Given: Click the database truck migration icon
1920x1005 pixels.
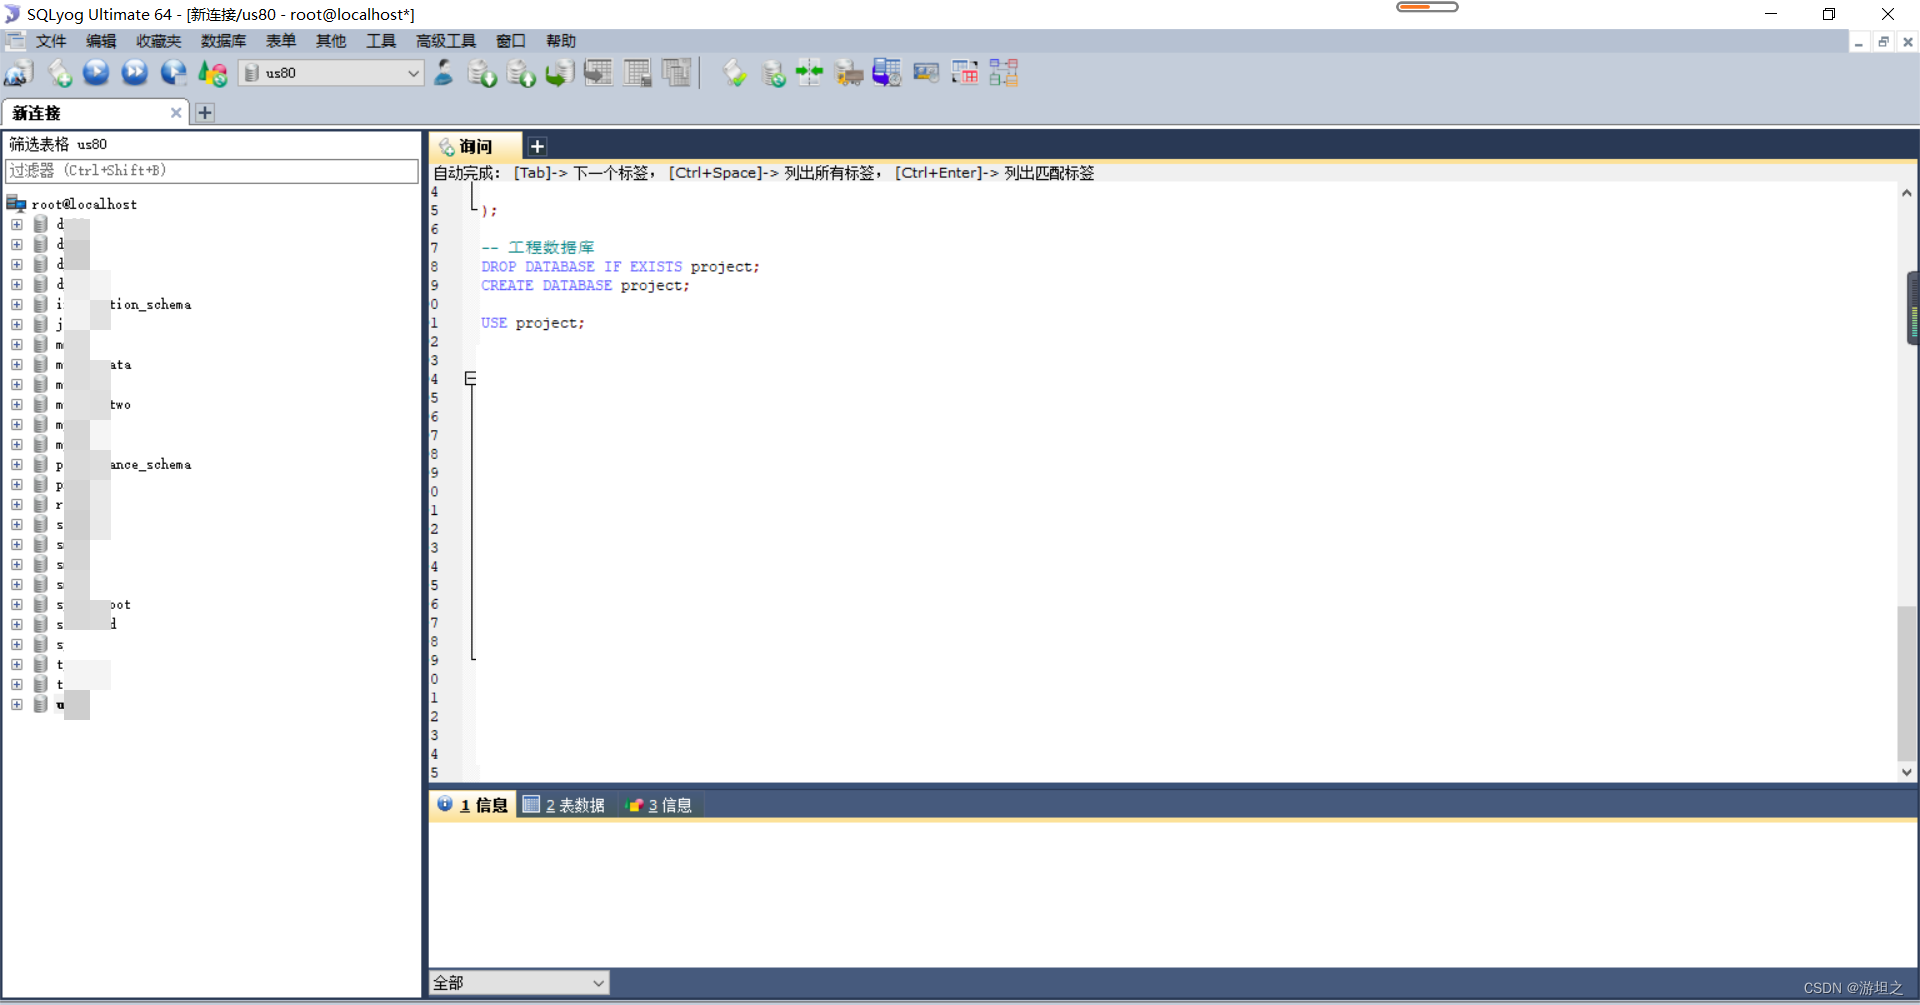Looking at the screenshot, I should tap(848, 73).
